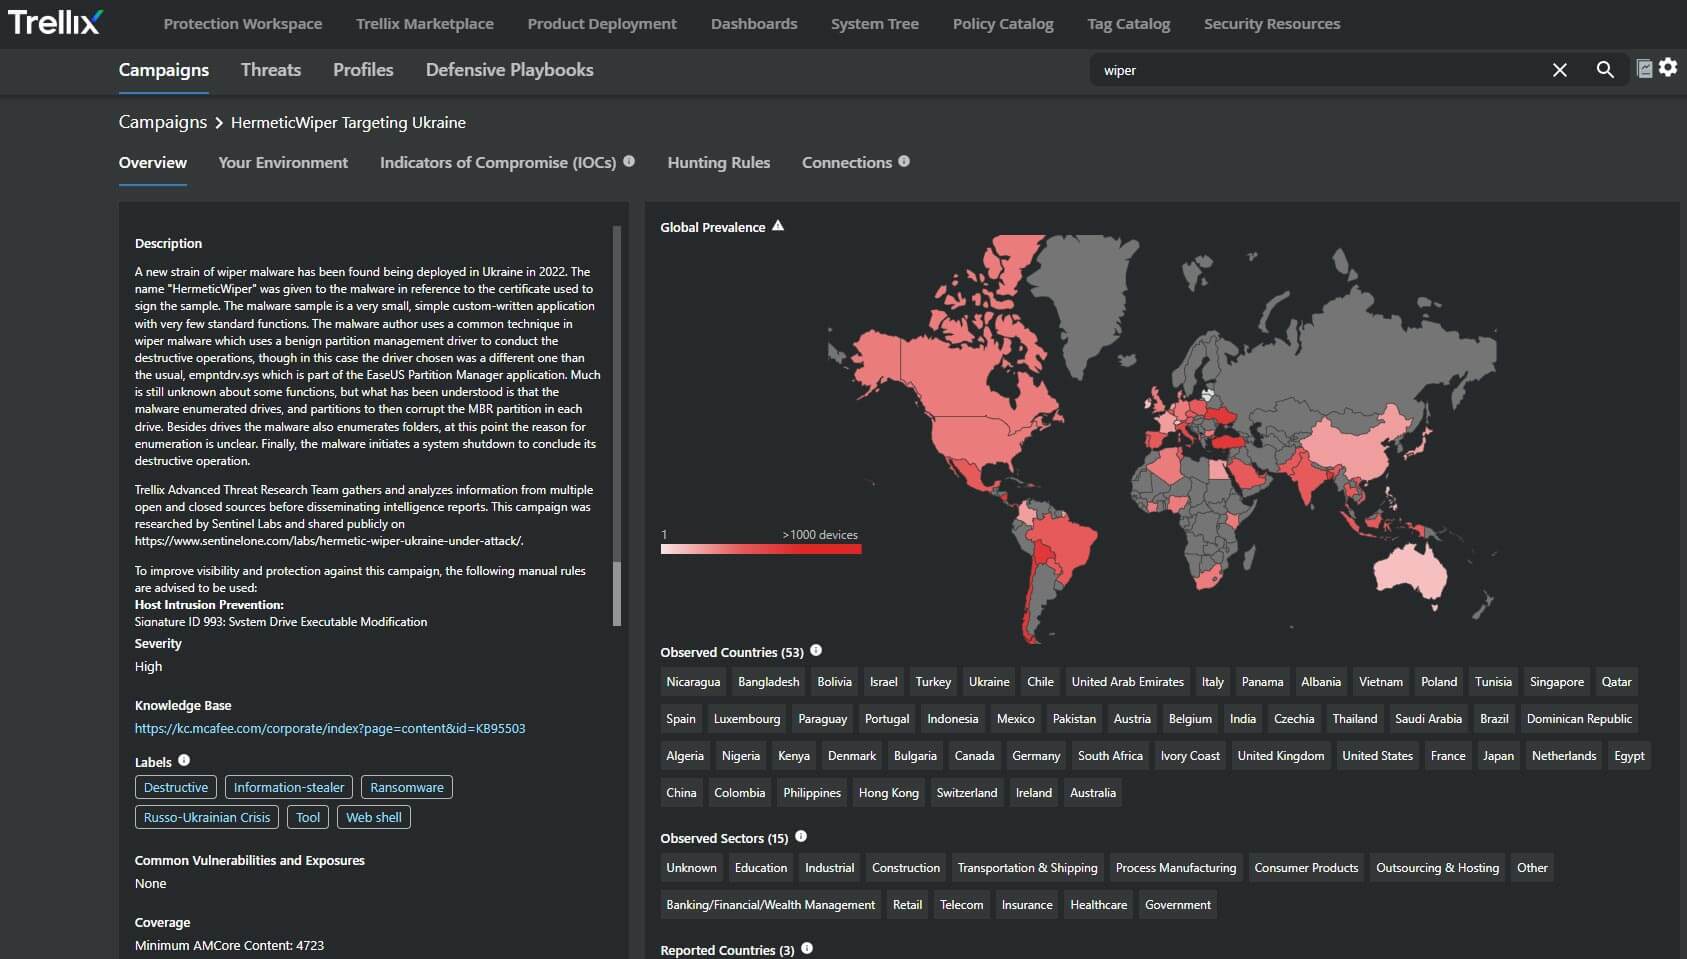Open Protection Workspace menu
This screenshot has height=959, width=1687.
243,24
